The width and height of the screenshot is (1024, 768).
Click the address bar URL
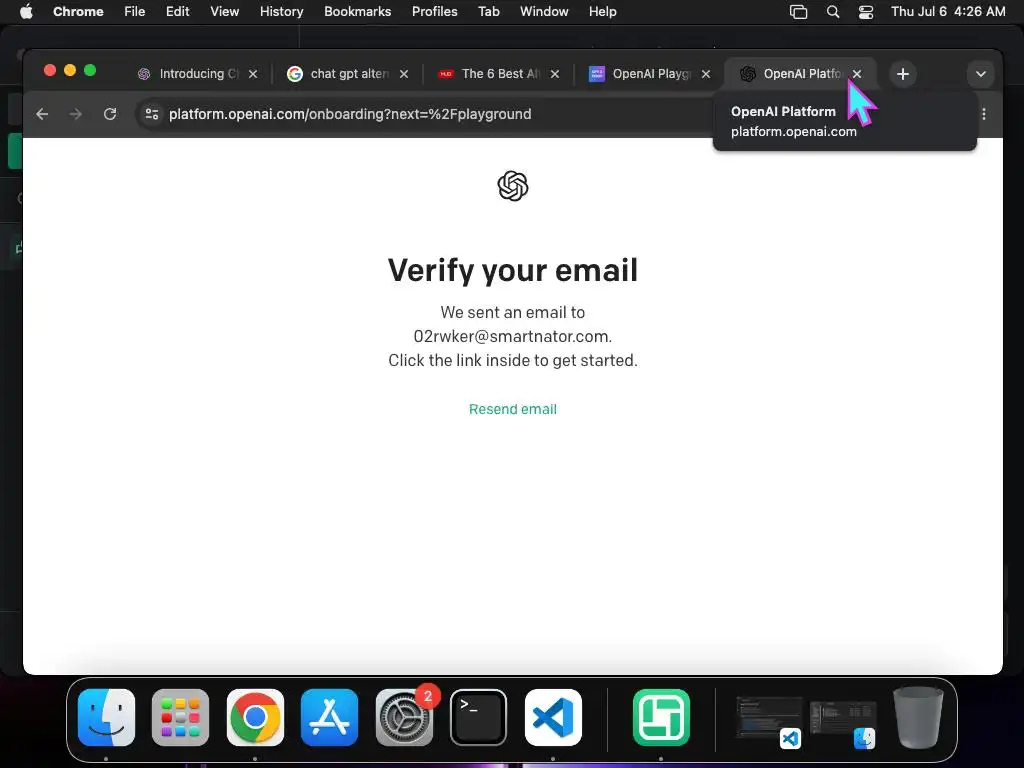[350, 114]
